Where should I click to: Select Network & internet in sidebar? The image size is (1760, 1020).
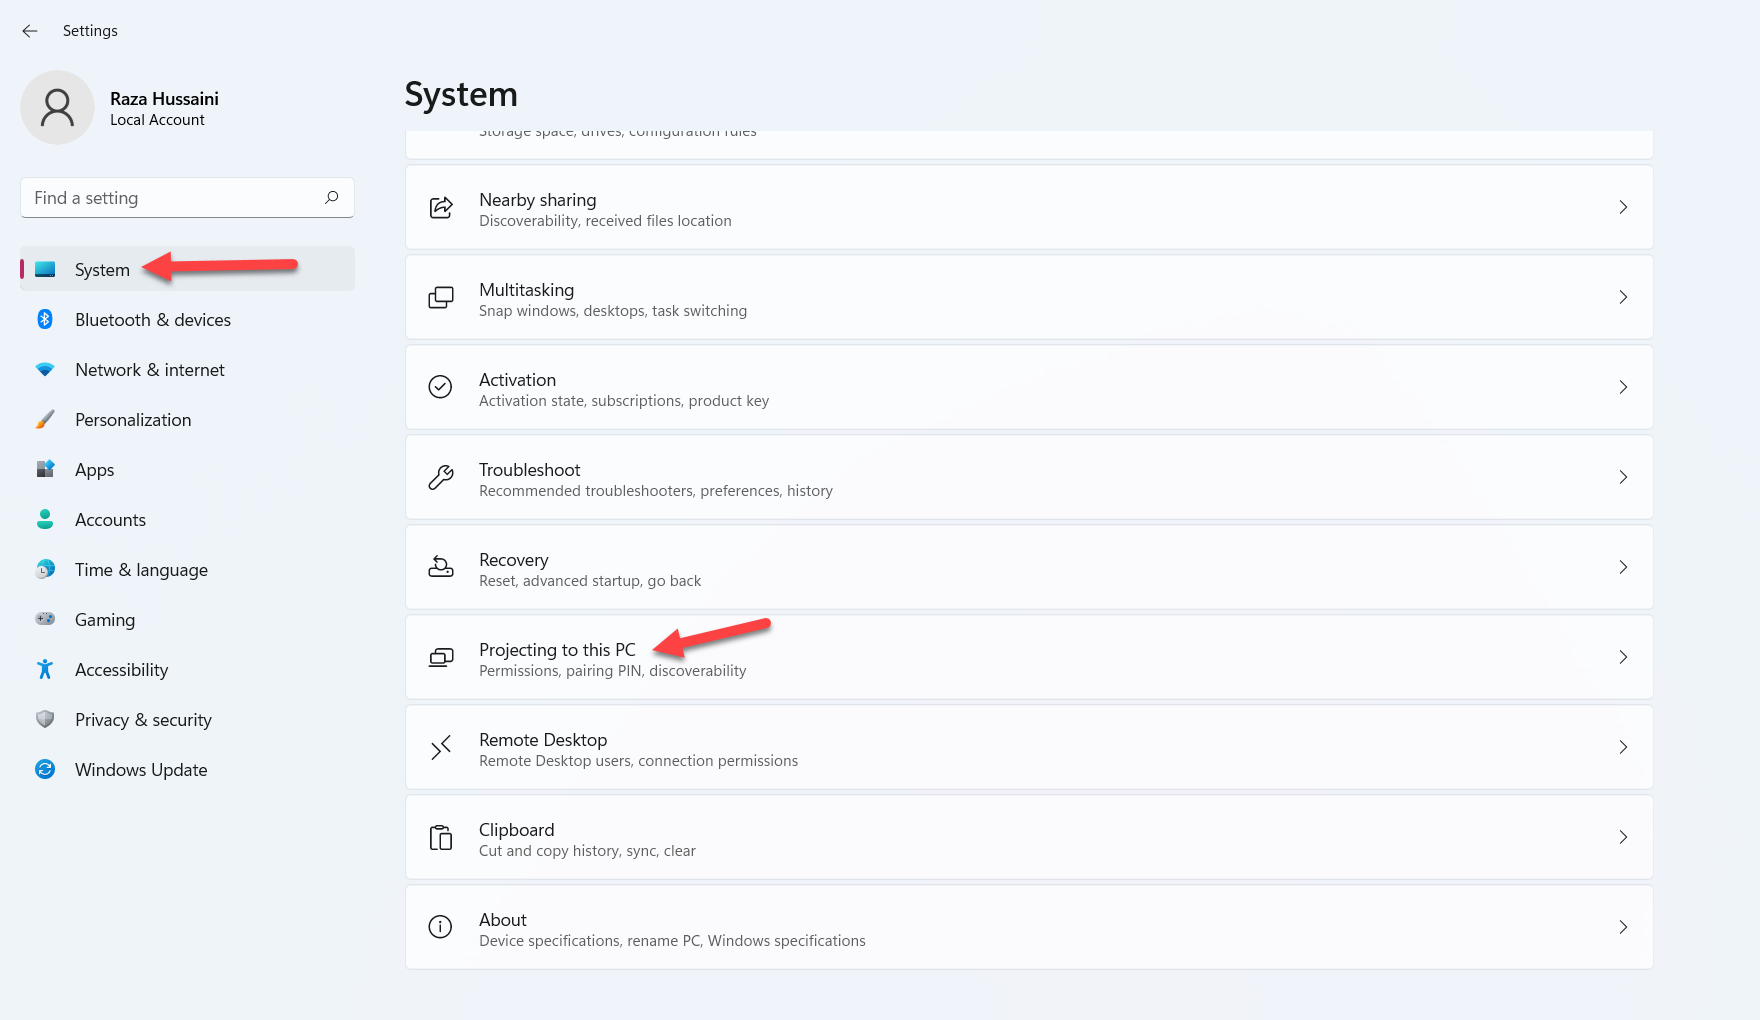point(150,370)
